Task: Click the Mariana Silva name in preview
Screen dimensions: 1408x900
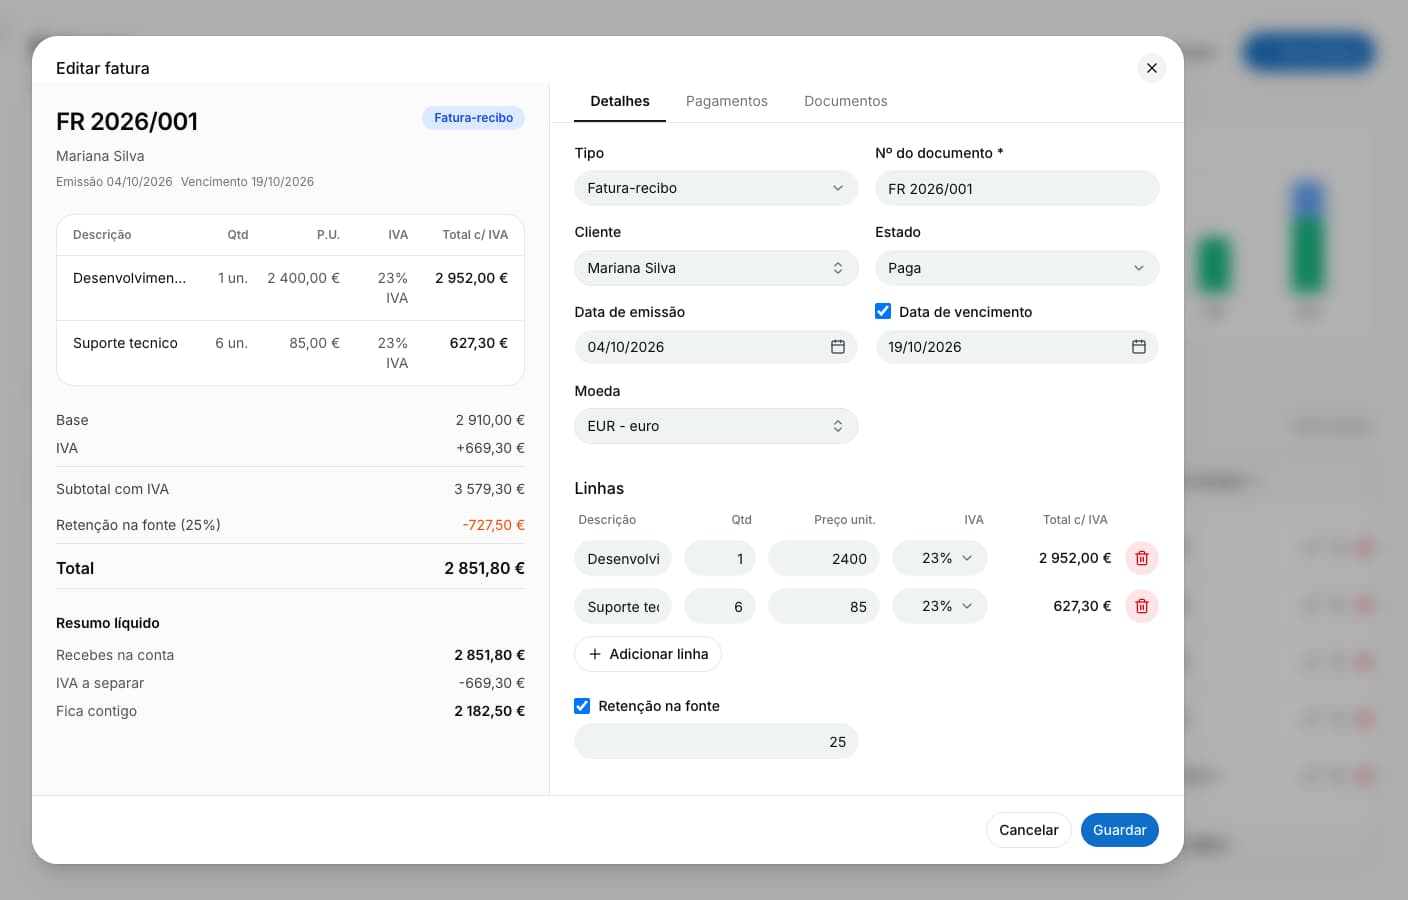Action: pyautogui.click(x=100, y=156)
